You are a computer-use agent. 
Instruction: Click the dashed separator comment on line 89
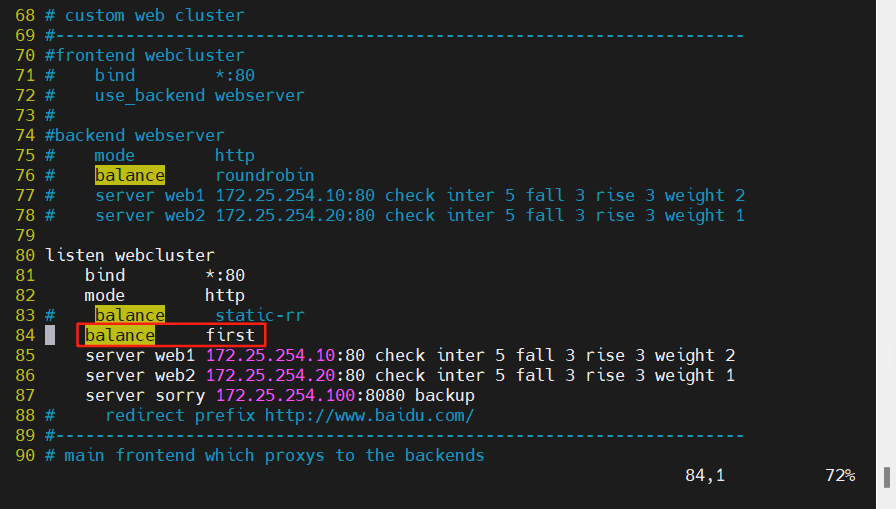[x=394, y=435]
